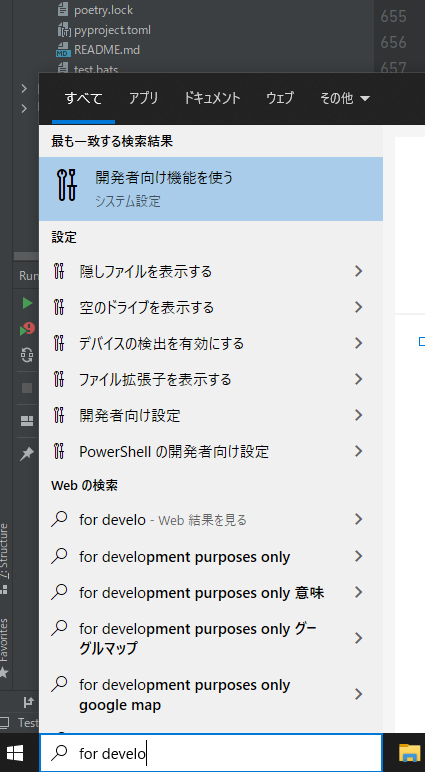This screenshot has height=772, width=425.
Task: Click the gray Stop square icon
Action: point(27,388)
